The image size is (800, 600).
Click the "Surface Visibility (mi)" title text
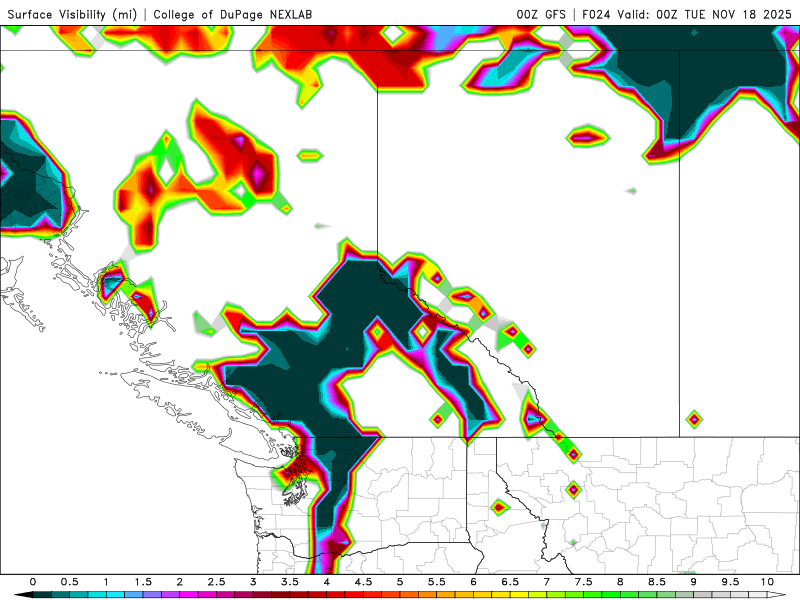[72, 14]
